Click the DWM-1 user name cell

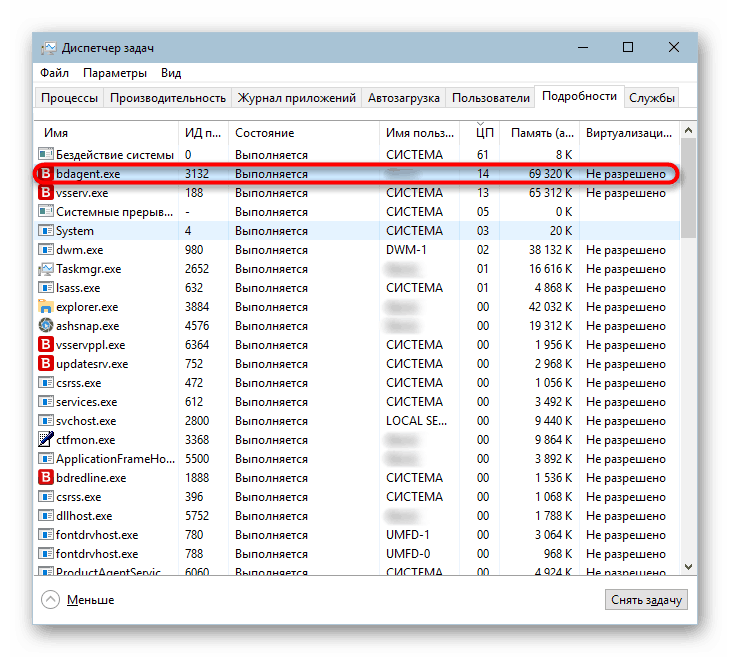pos(406,250)
